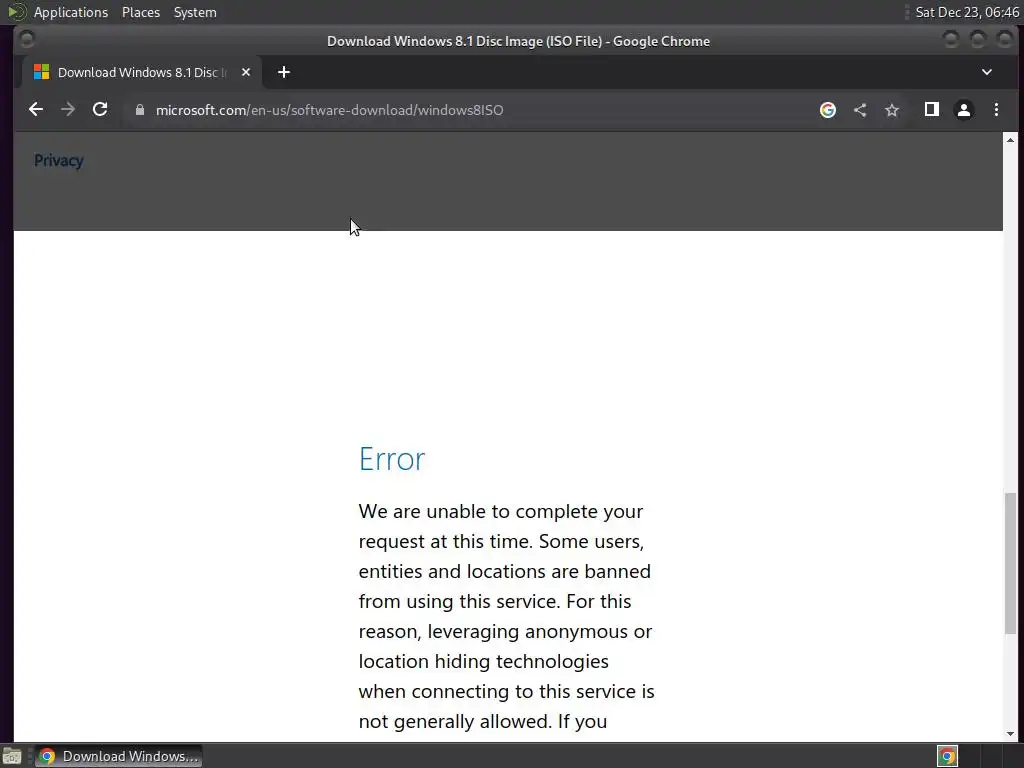The height and width of the screenshot is (768, 1024).
Task: Click the window menu button in title bar
Action: point(27,40)
